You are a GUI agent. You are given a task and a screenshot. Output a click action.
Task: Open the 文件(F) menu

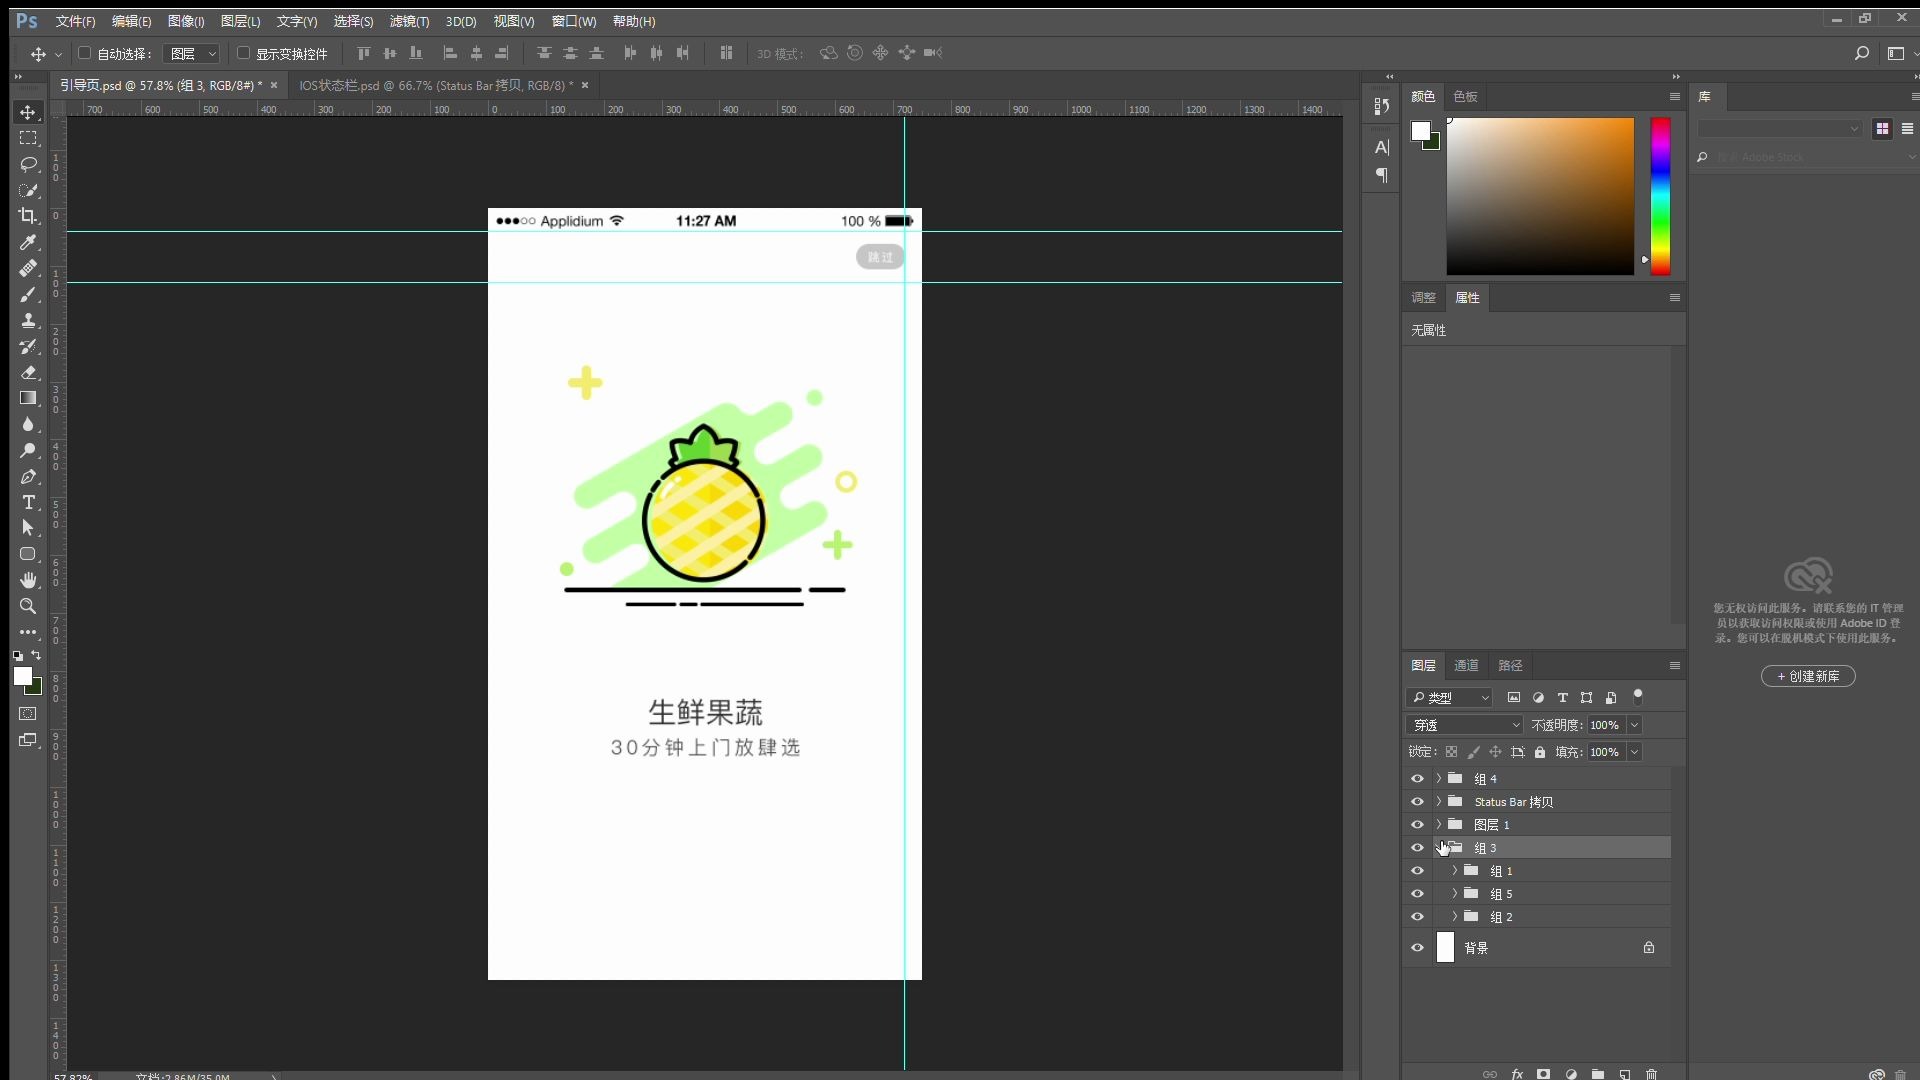point(75,21)
